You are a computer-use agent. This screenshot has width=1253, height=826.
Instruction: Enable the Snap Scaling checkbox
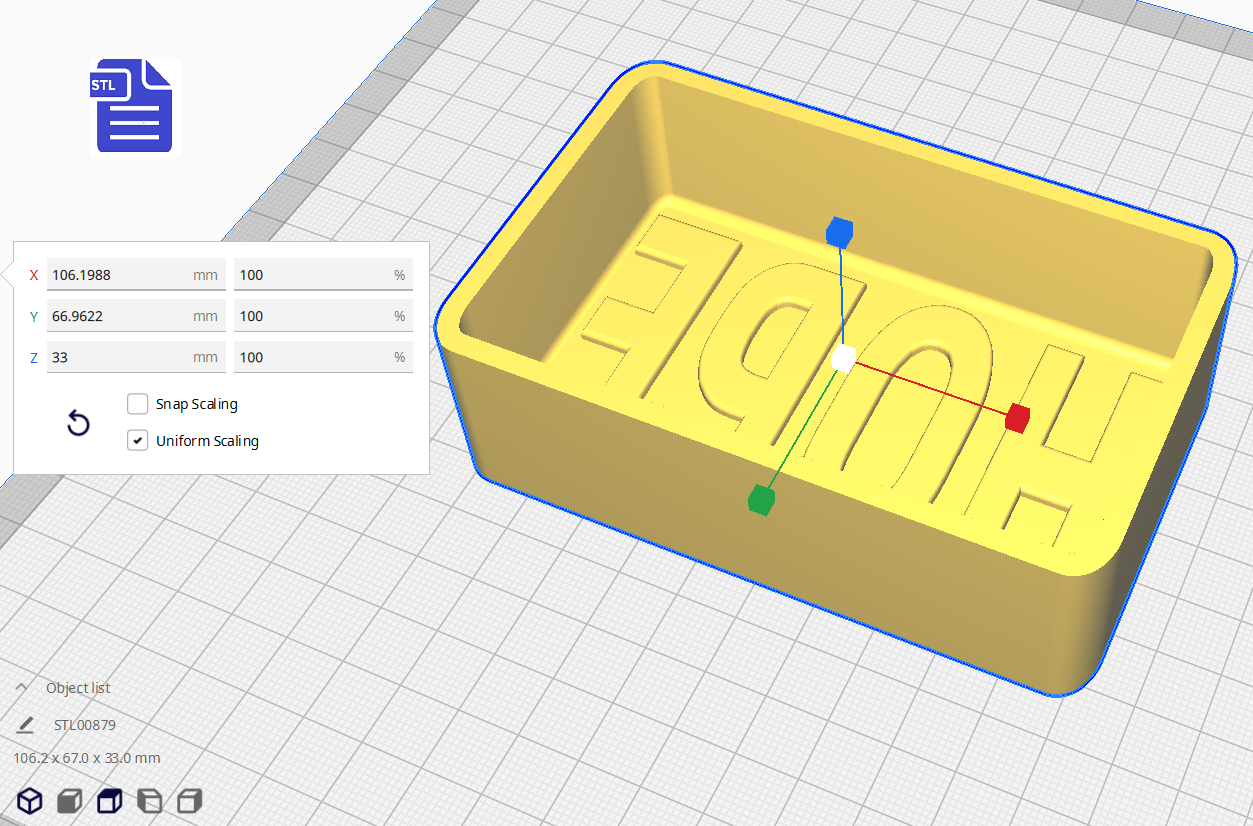click(x=138, y=404)
